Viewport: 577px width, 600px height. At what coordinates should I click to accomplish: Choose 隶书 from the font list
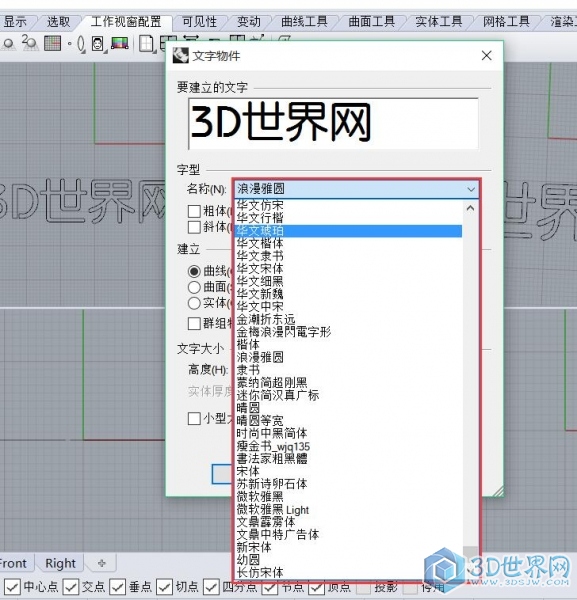[349, 370]
